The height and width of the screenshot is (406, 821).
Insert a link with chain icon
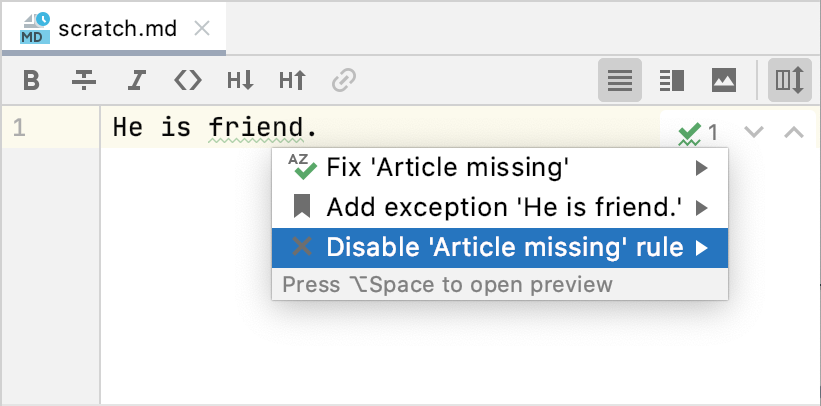344,80
